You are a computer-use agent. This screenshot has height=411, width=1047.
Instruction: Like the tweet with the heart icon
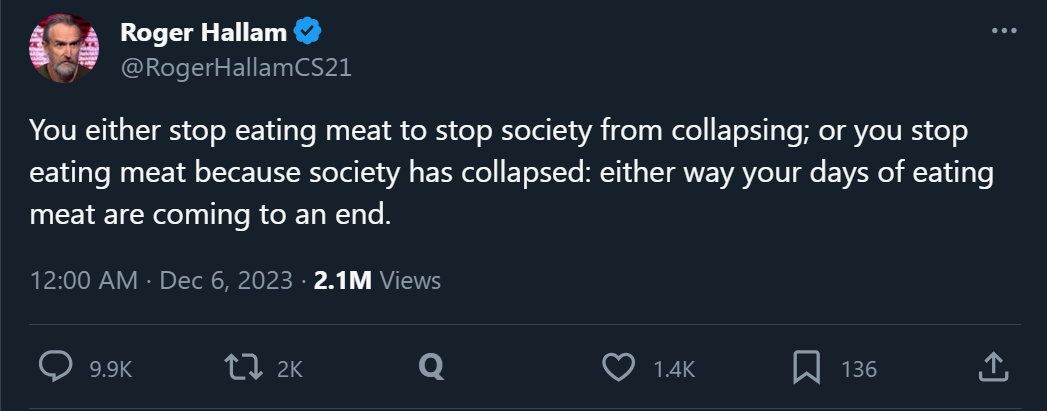tap(619, 368)
